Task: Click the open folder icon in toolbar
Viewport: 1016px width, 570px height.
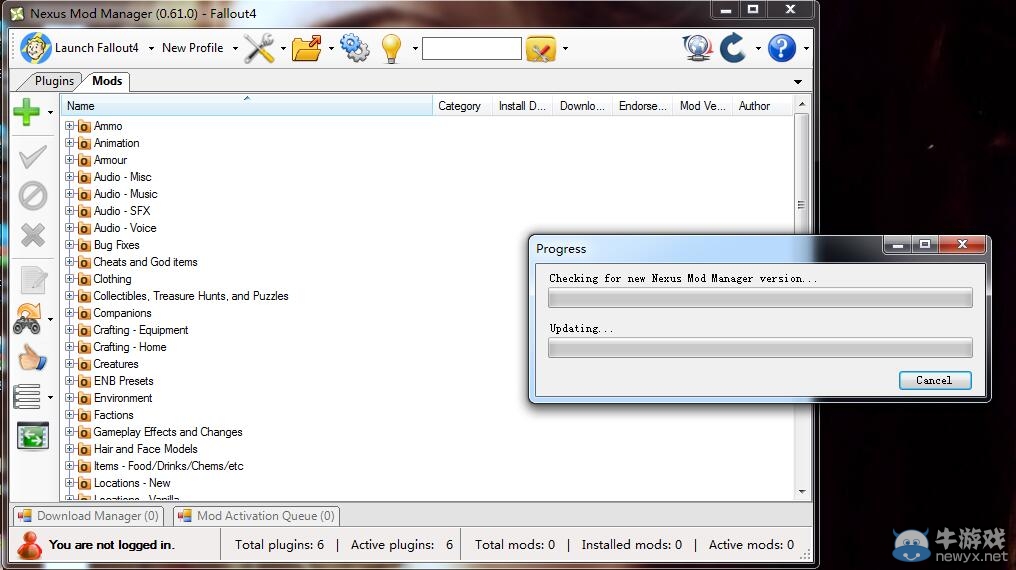Action: (x=307, y=48)
